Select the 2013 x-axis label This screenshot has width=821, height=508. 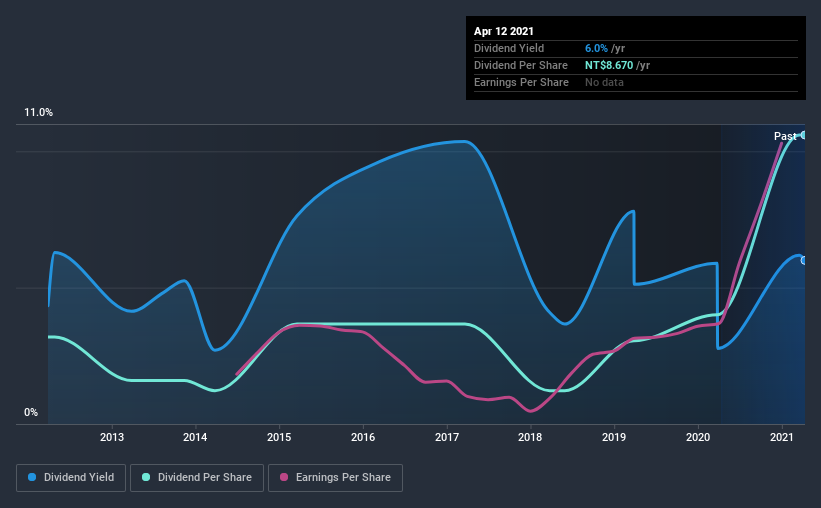click(x=112, y=437)
